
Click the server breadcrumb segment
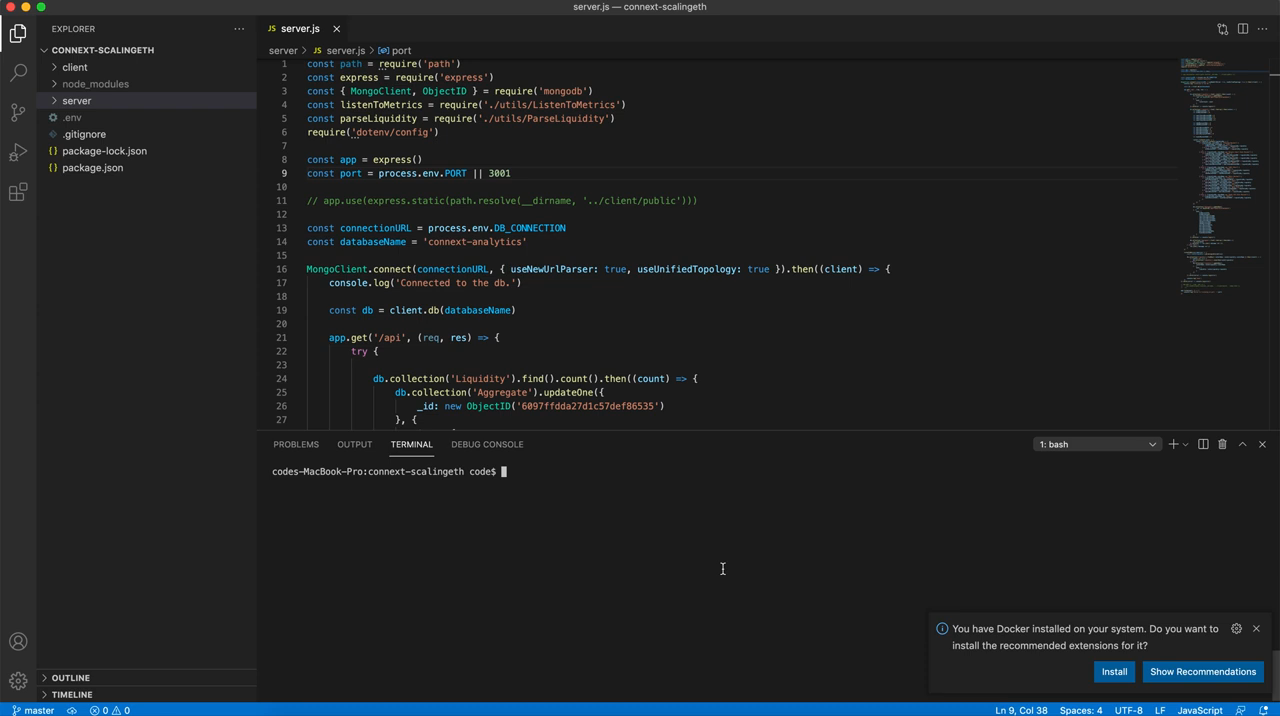pos(283,50)
